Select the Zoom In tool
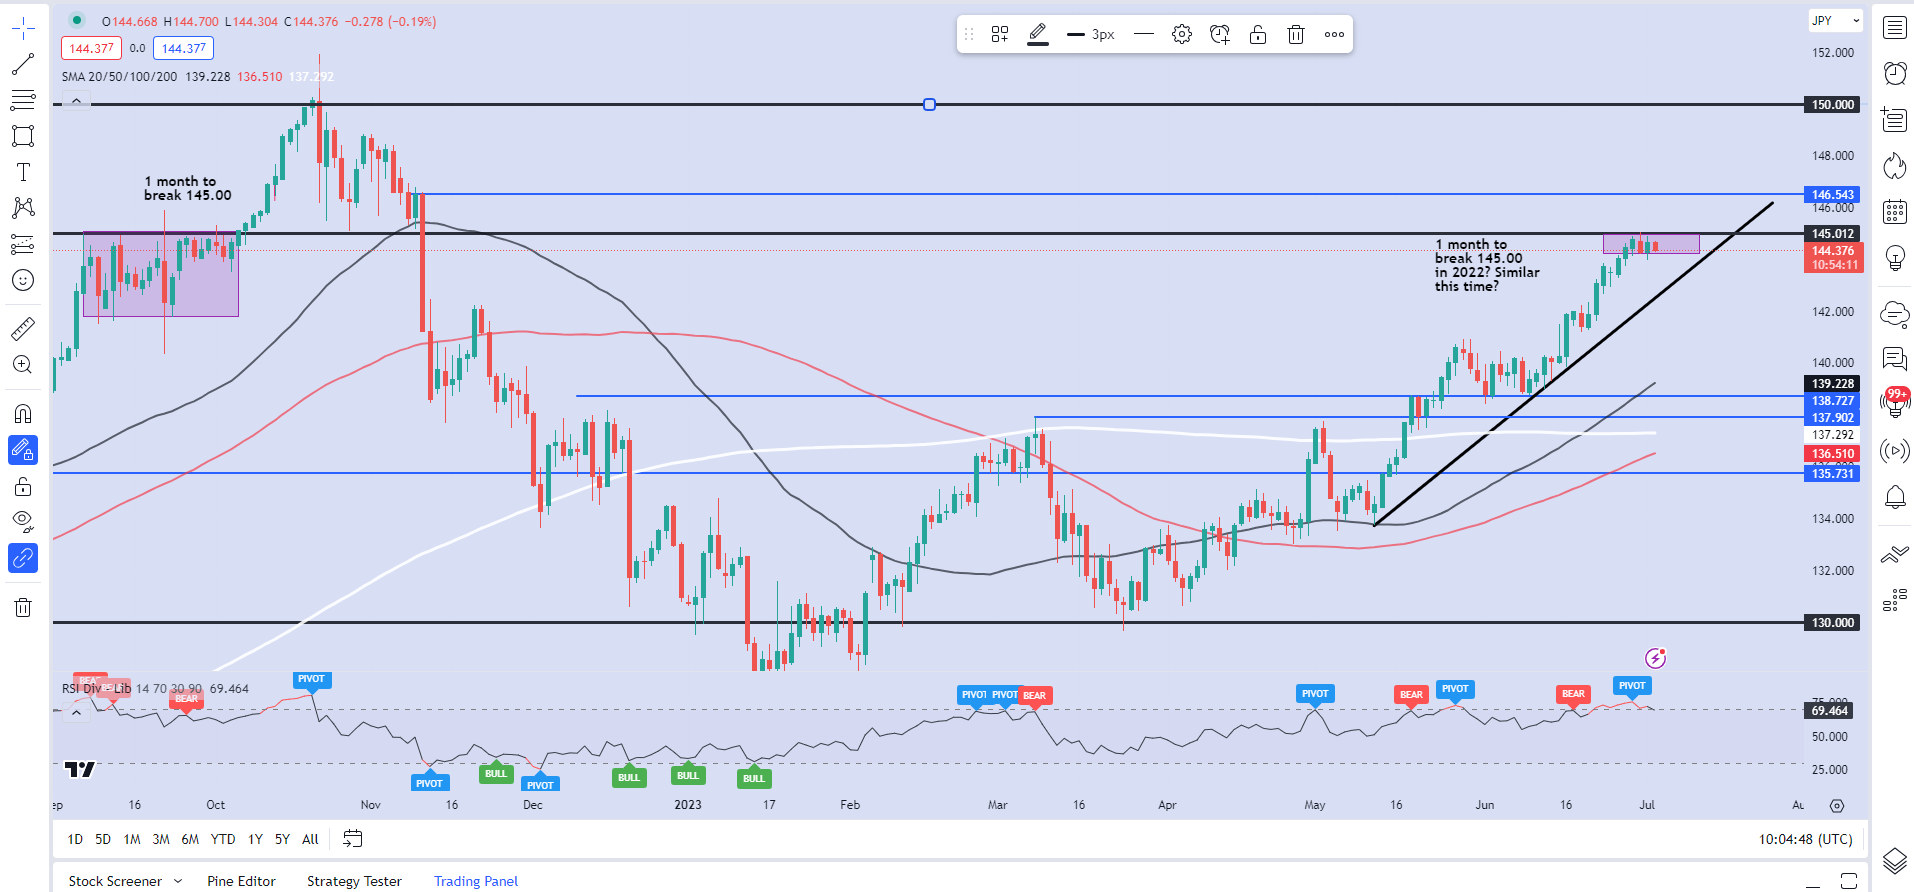 pos(23,365)
